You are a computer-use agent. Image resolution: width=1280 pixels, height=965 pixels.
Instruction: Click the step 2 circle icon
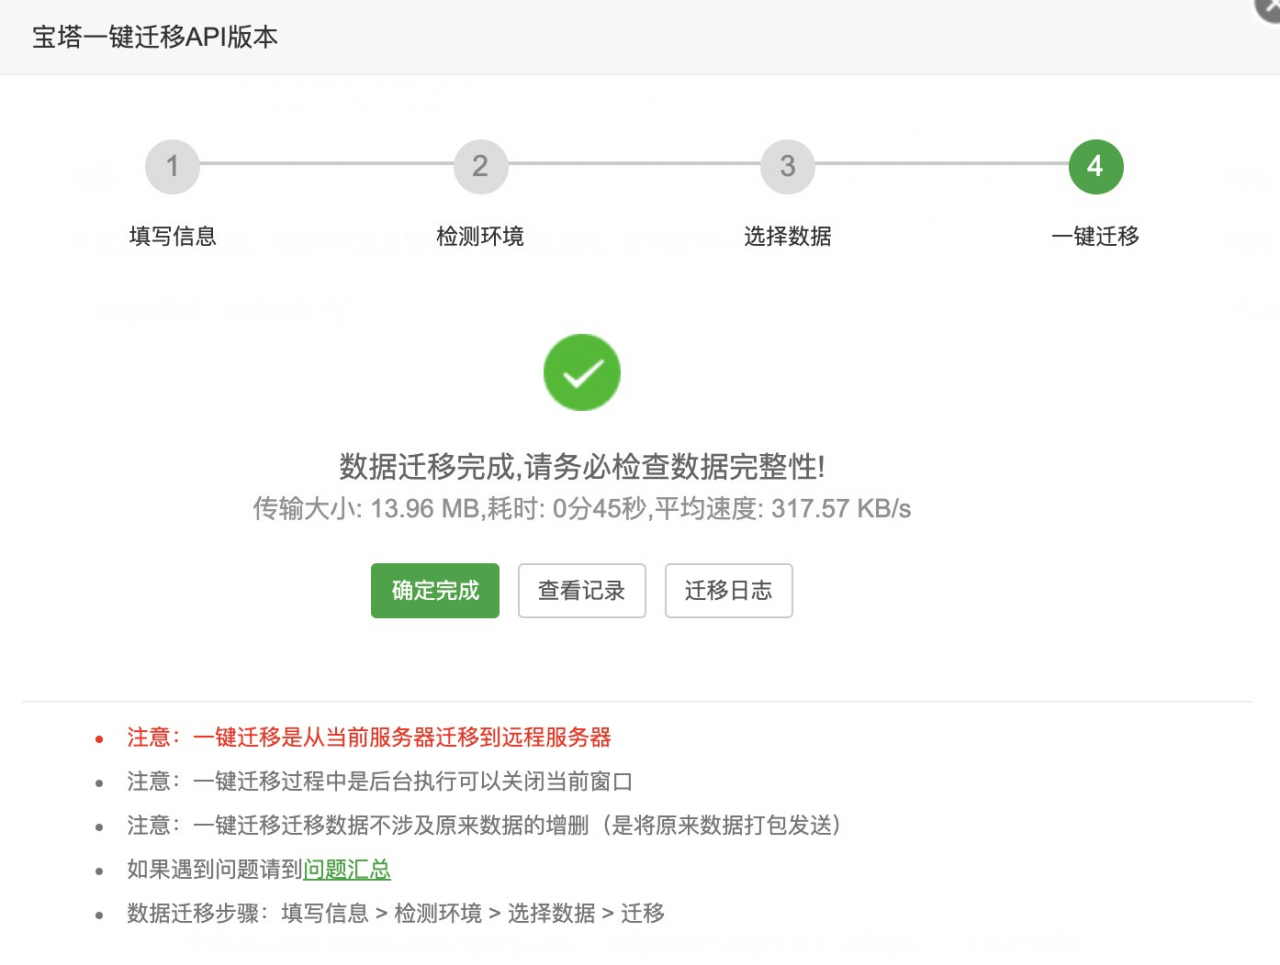pos(480,166)
